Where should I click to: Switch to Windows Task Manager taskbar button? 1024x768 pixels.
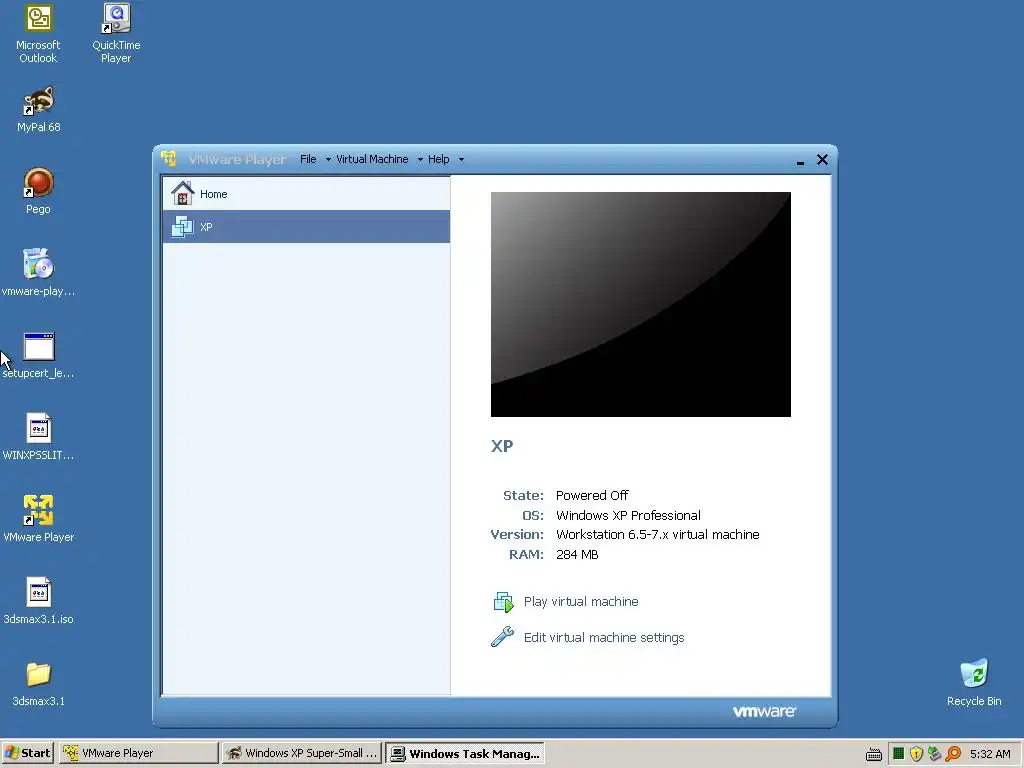464,753
